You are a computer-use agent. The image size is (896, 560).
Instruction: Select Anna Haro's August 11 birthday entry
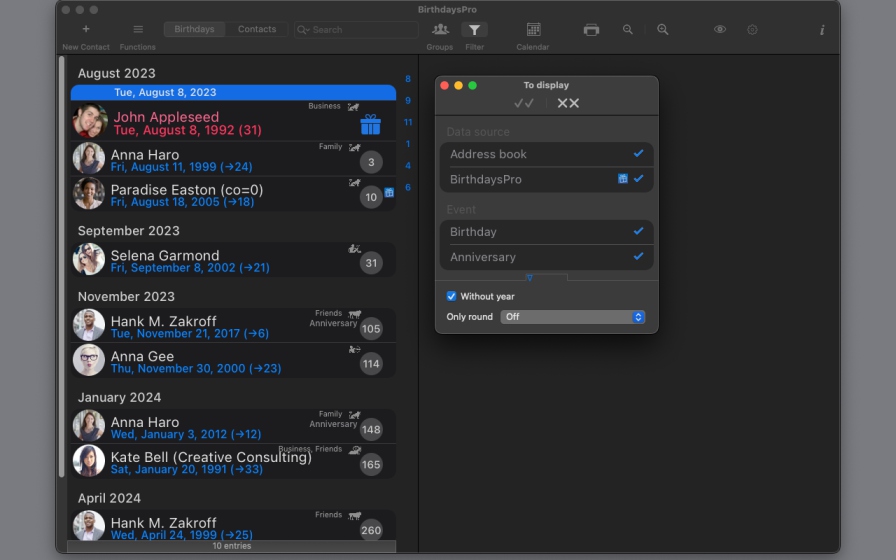point(233,159)
